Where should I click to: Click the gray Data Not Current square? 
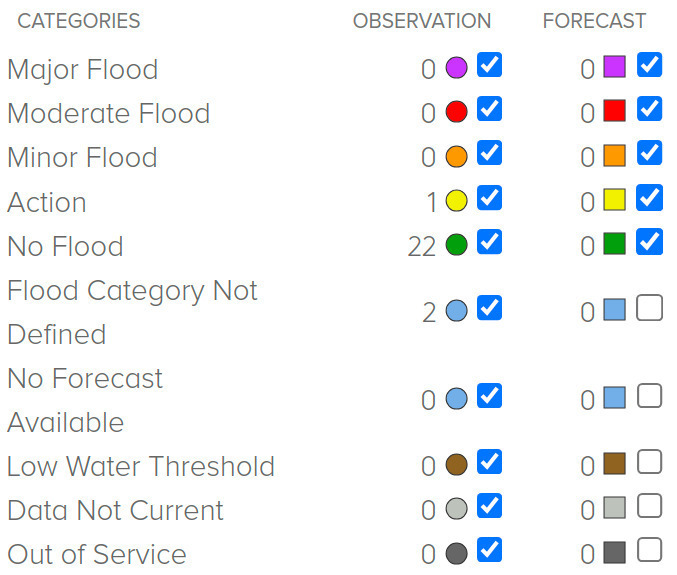pyautogui.click(x=614, y=508)
